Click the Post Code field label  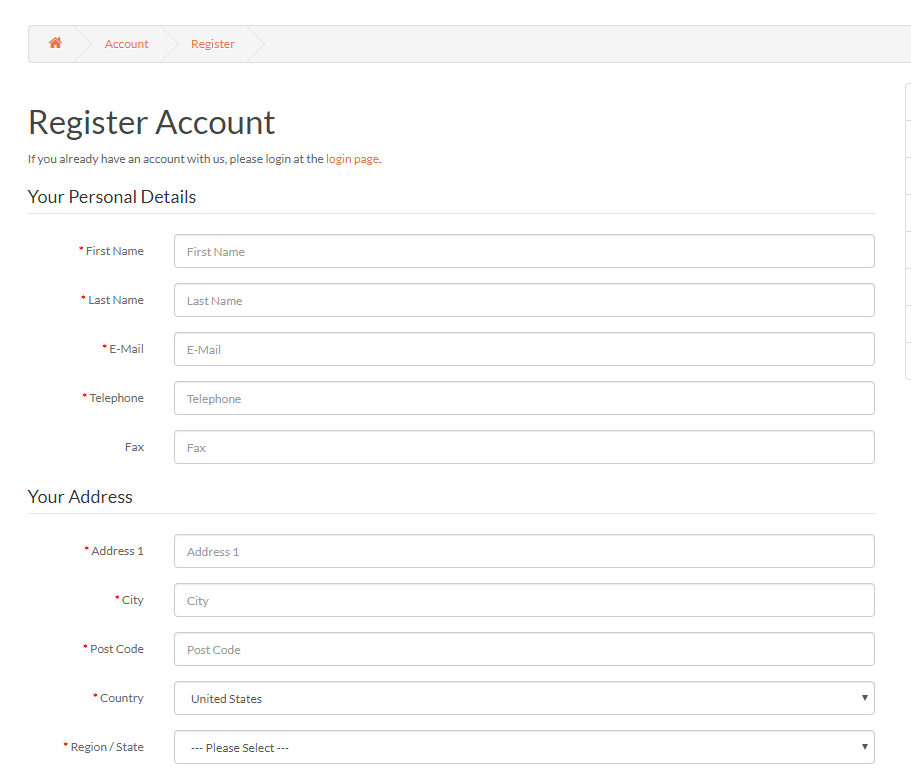(117, 649)
